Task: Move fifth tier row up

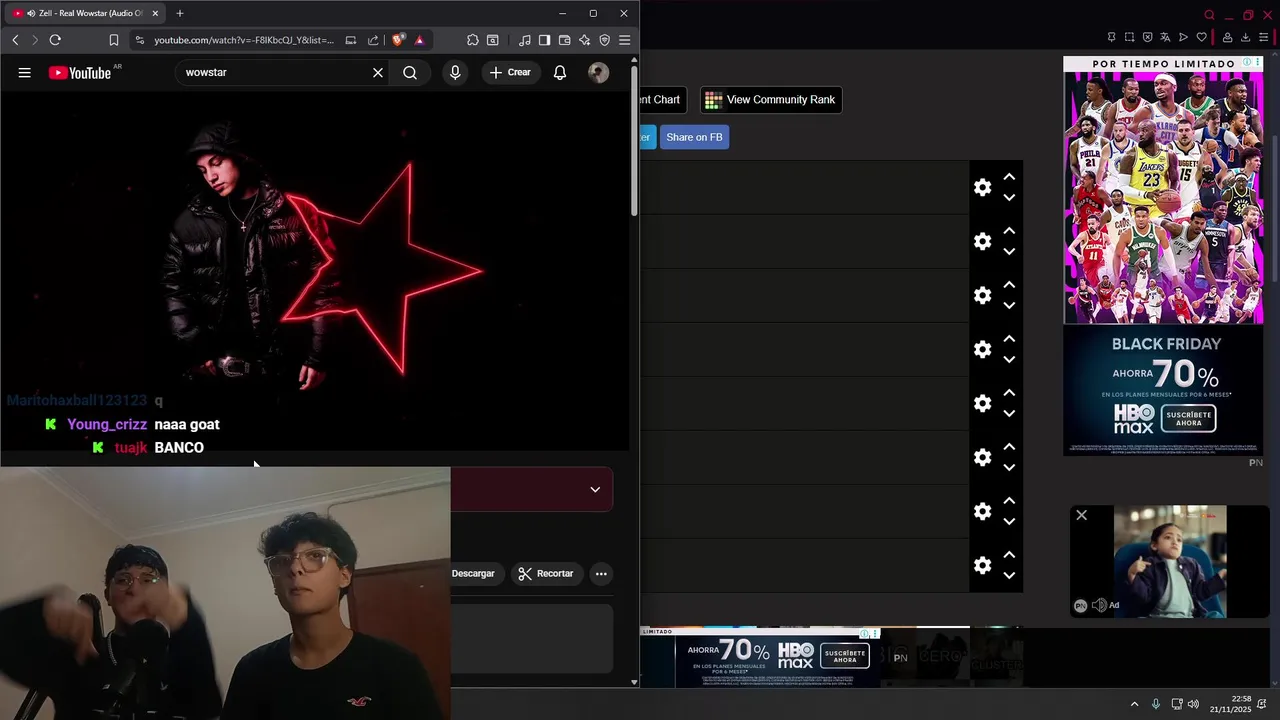Action: (1009, 393)
